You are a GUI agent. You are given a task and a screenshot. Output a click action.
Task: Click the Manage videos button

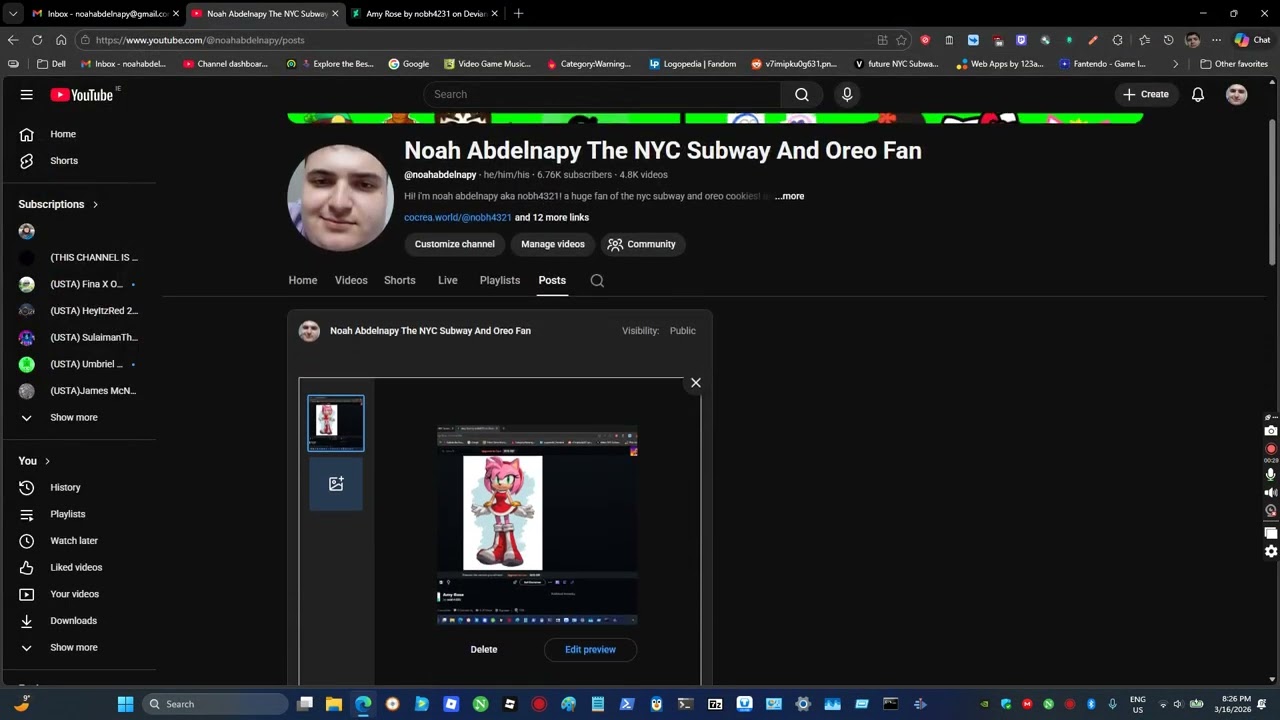[553, 244]
